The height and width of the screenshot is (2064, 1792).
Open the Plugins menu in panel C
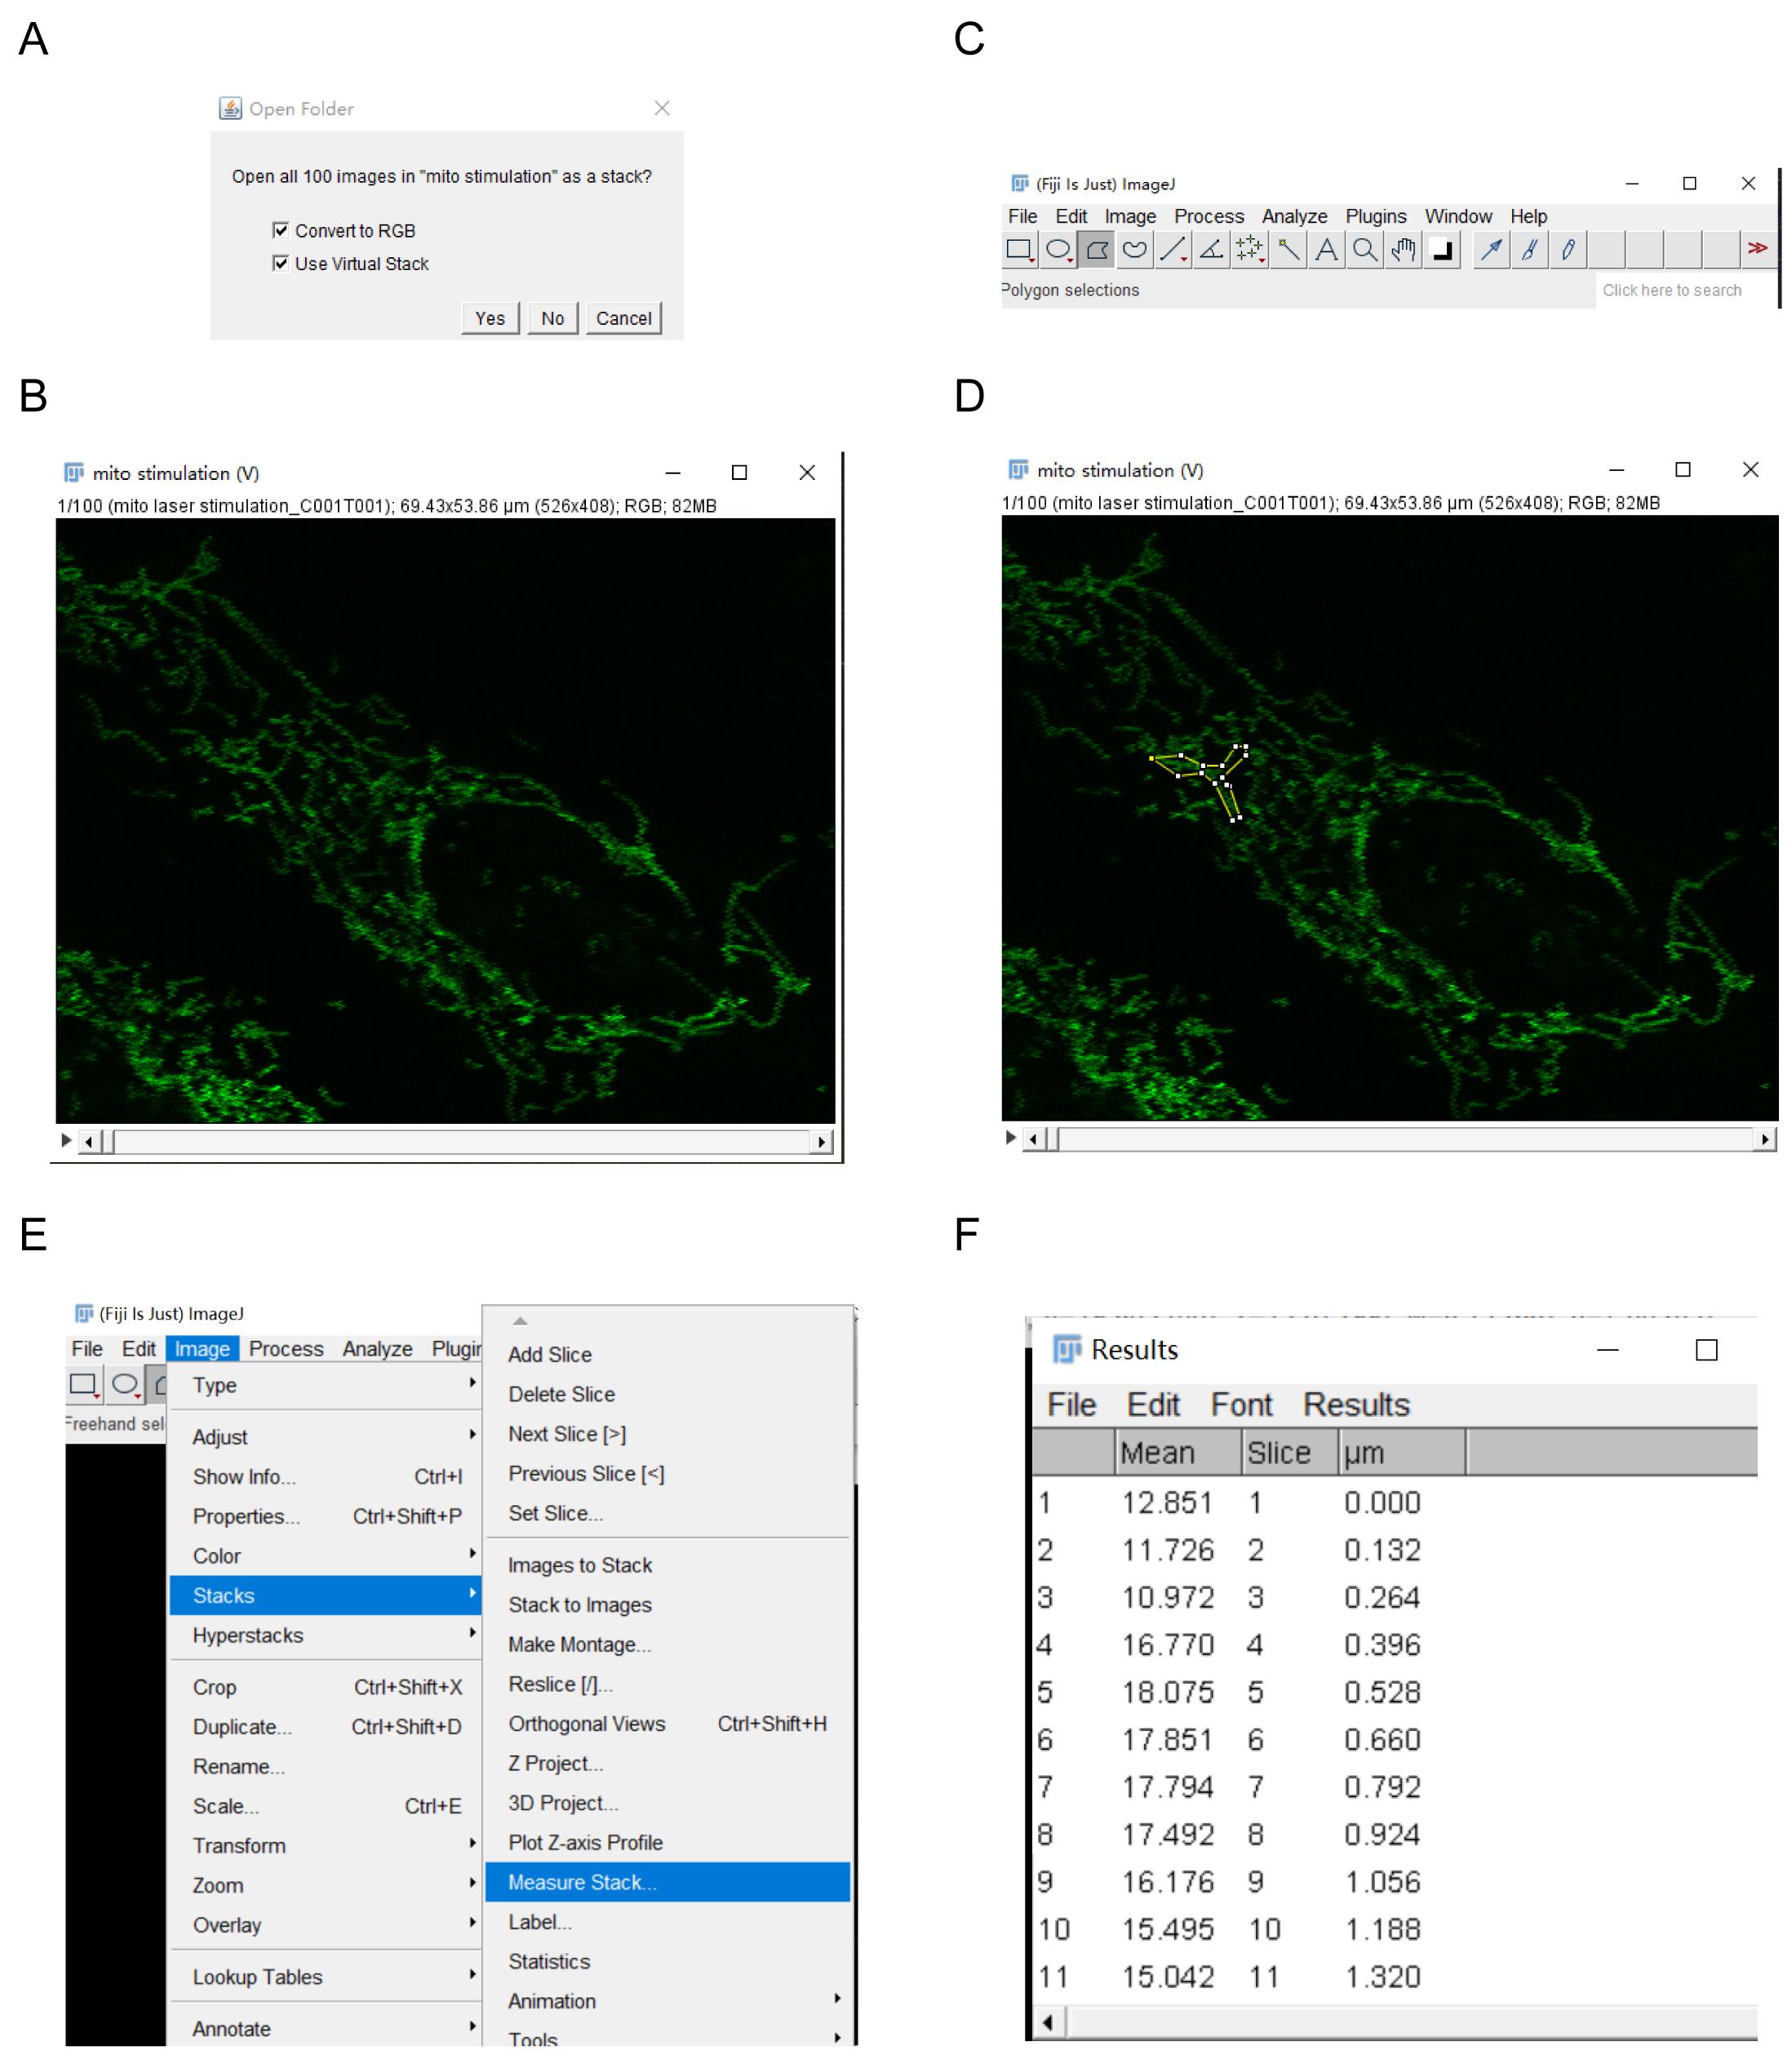(1375, 216)
